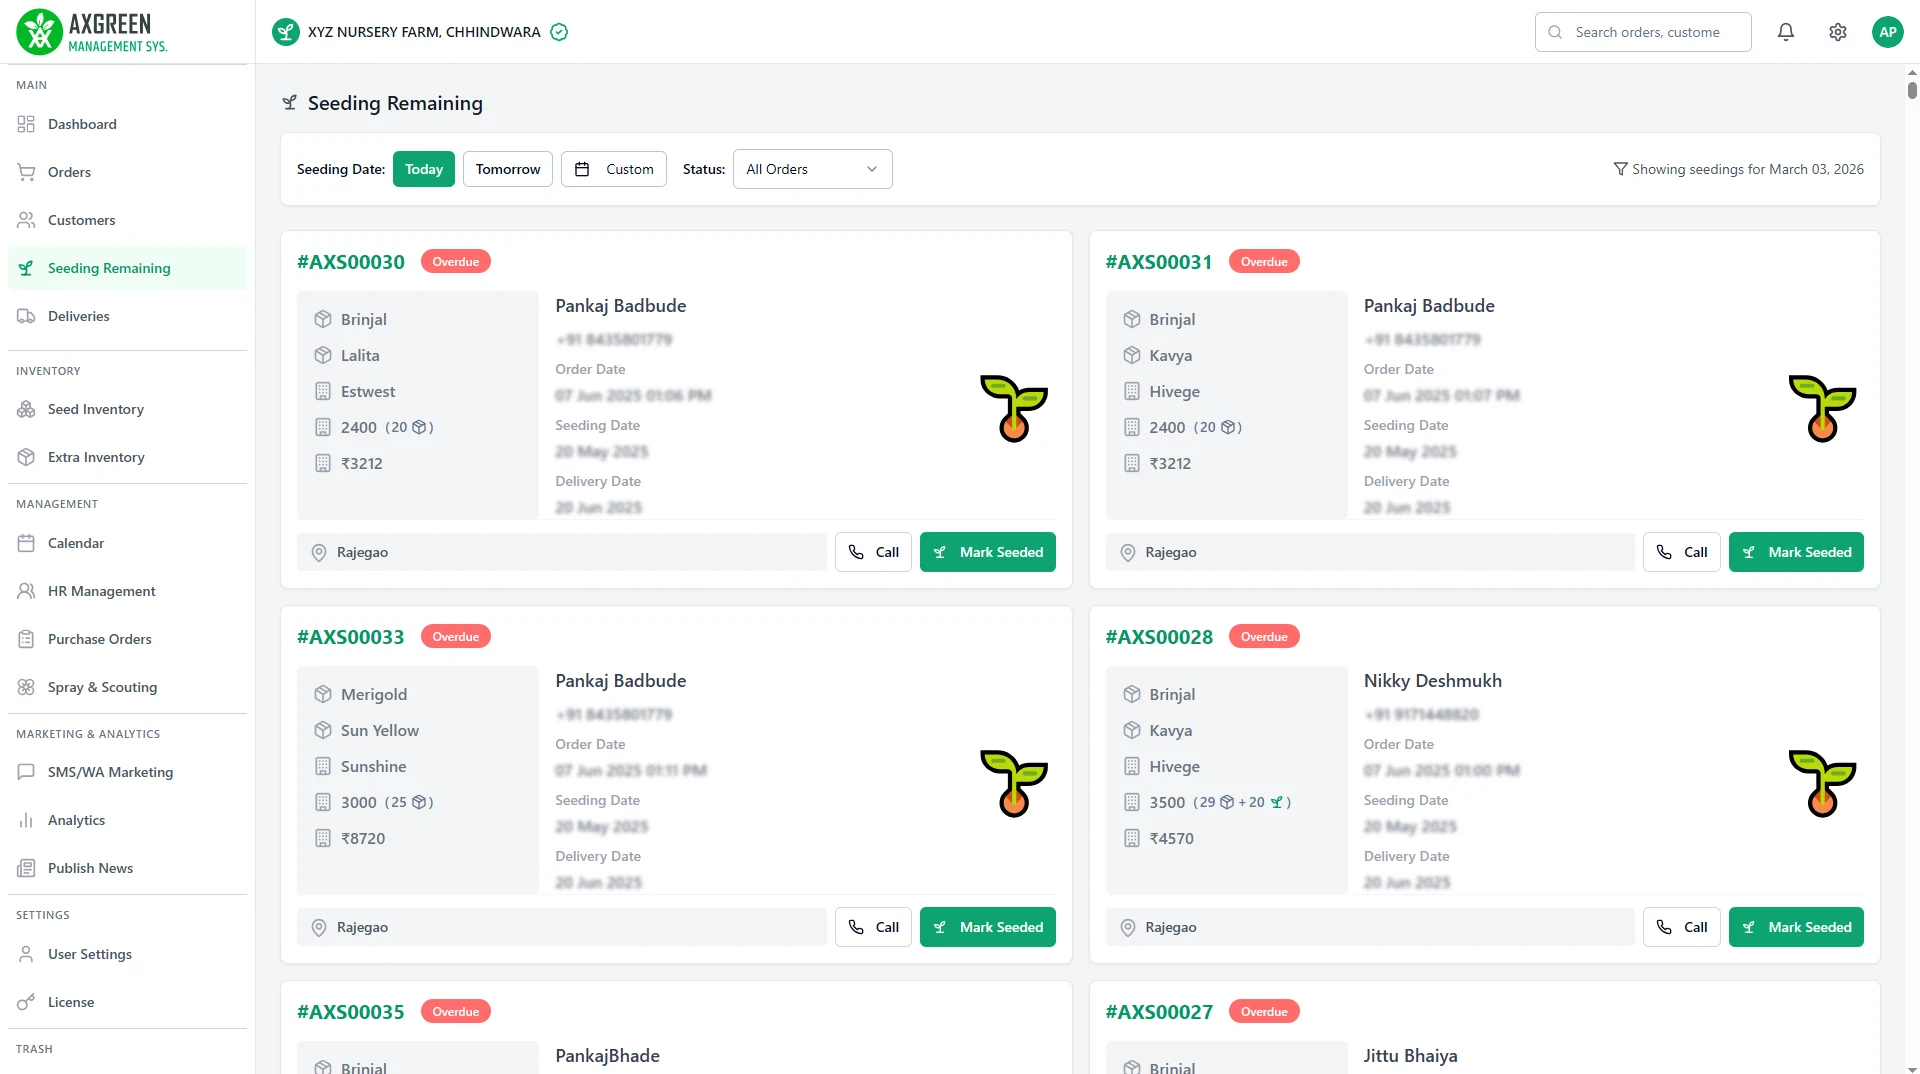The height and width of the screenshot is (1074, 1920).
Task: Call customer for order #AXS00028
Action: click(1681, 927)
